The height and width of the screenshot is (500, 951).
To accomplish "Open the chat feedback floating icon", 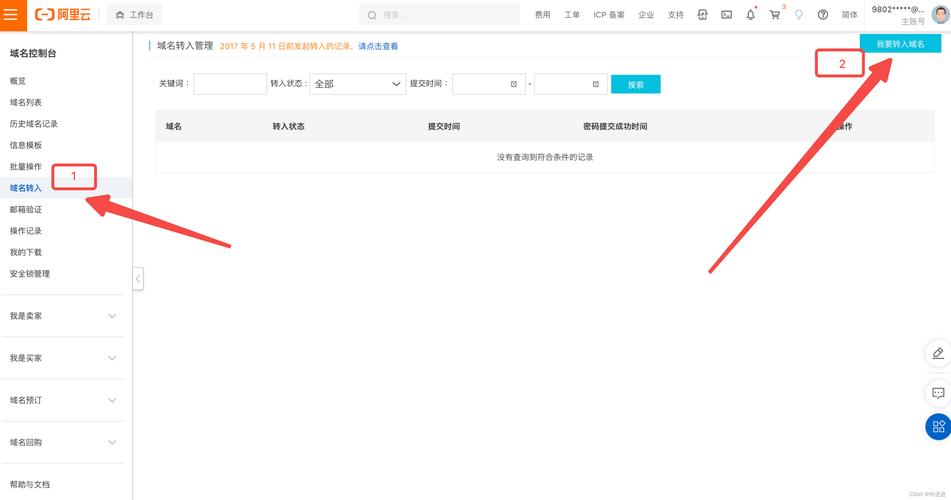I will (937, 391).
